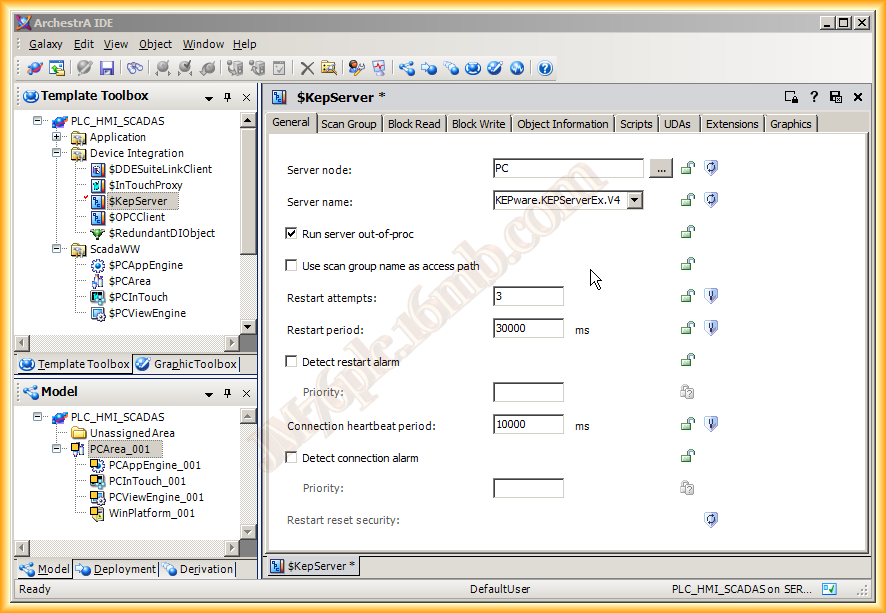Click the Restart attempts input field
Viewport: 886px width, 613px height.
(528, 297)
